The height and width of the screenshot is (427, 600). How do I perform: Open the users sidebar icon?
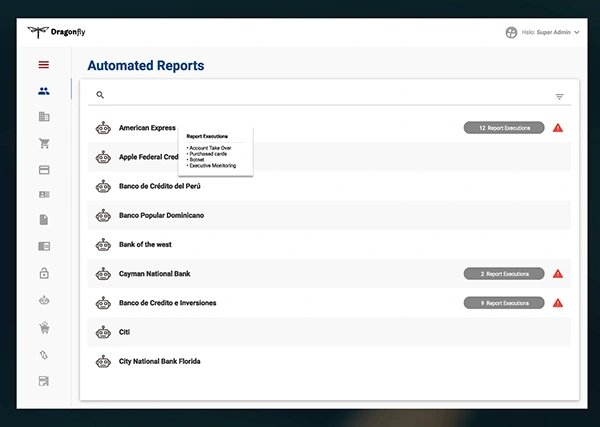[44, 91]
